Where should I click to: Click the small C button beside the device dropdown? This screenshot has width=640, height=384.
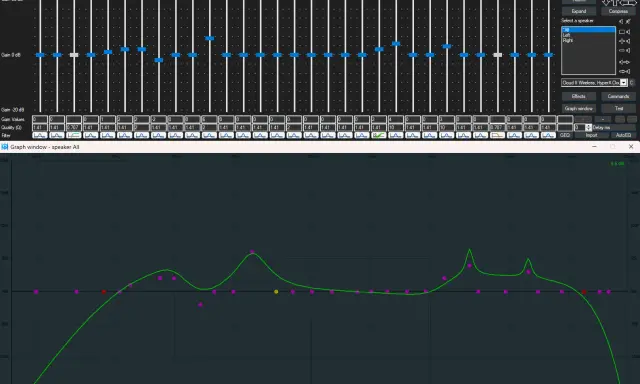pyautogui.click(x=632, y=82)
